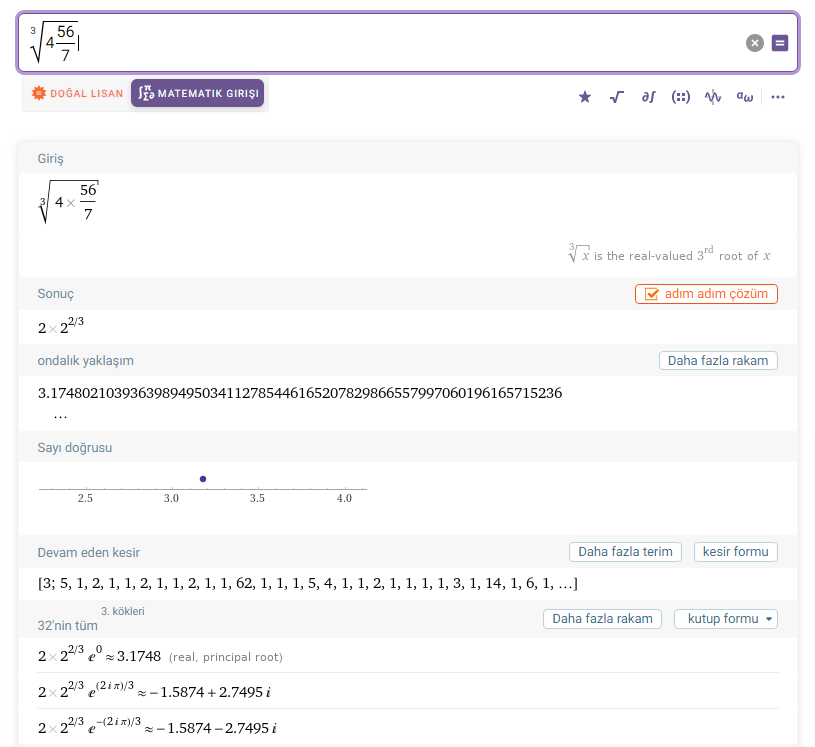
Task: Click the root ≈ −1.5874 − 2.7495 i
Action: click(x=157, y=727)
